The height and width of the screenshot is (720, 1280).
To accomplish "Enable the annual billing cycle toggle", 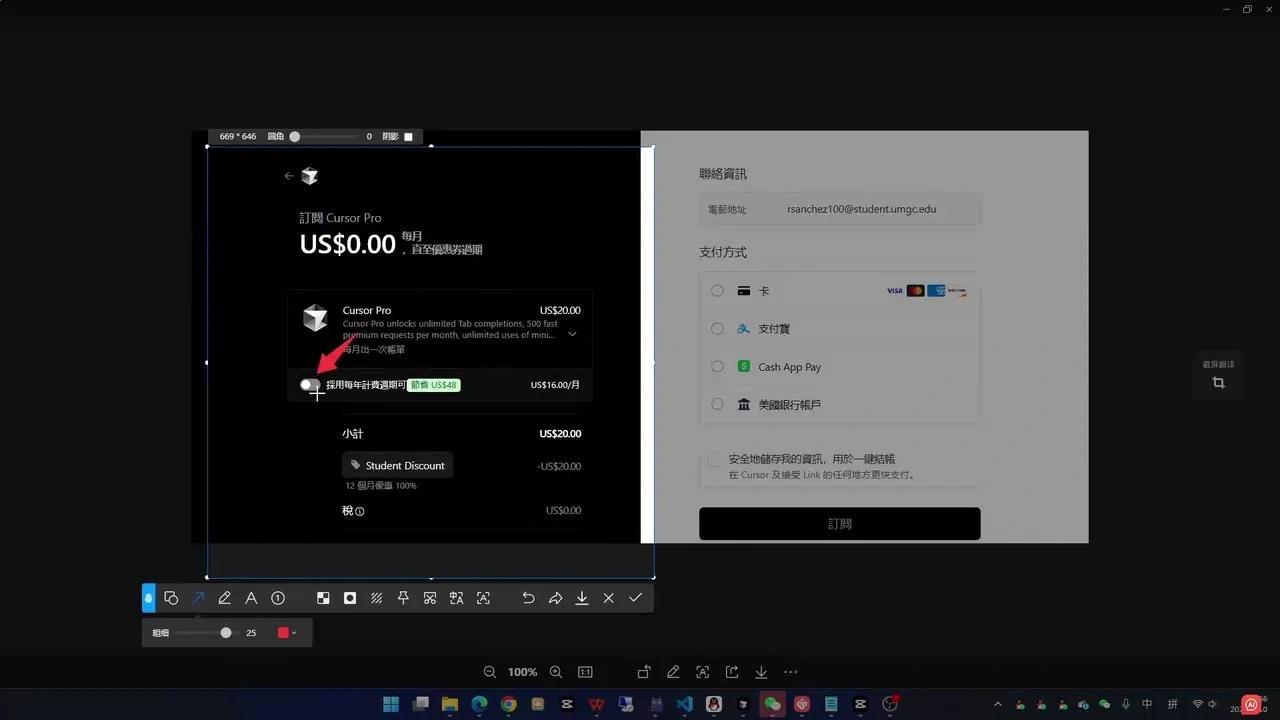I will [x=308, y=385].
